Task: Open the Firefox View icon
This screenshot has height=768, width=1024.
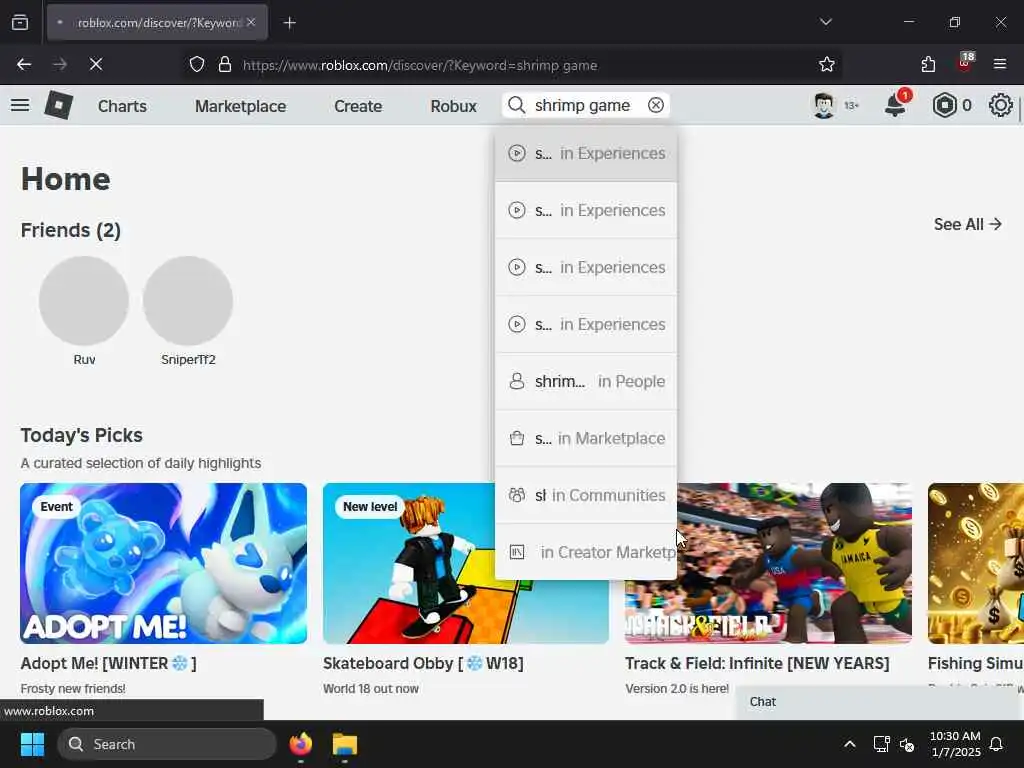Action: (x=20, y=22)
